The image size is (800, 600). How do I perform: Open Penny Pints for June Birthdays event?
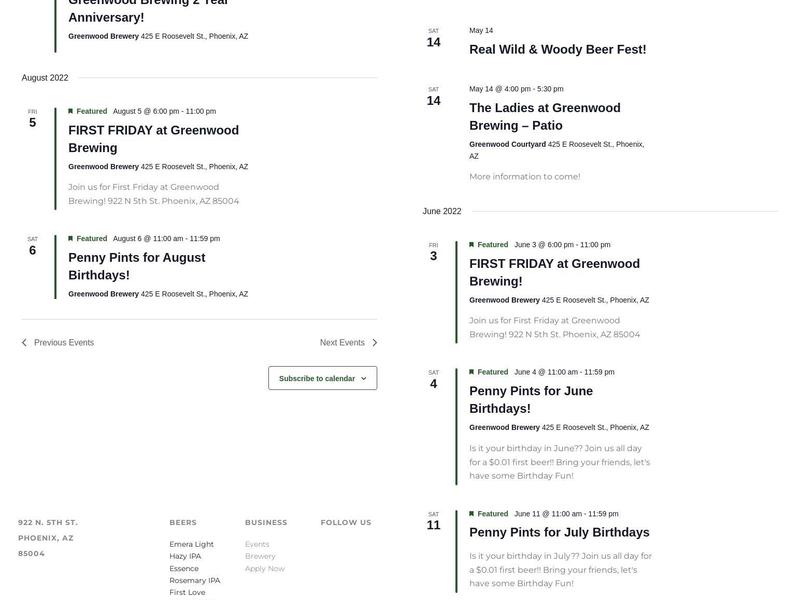pos(531,400)
